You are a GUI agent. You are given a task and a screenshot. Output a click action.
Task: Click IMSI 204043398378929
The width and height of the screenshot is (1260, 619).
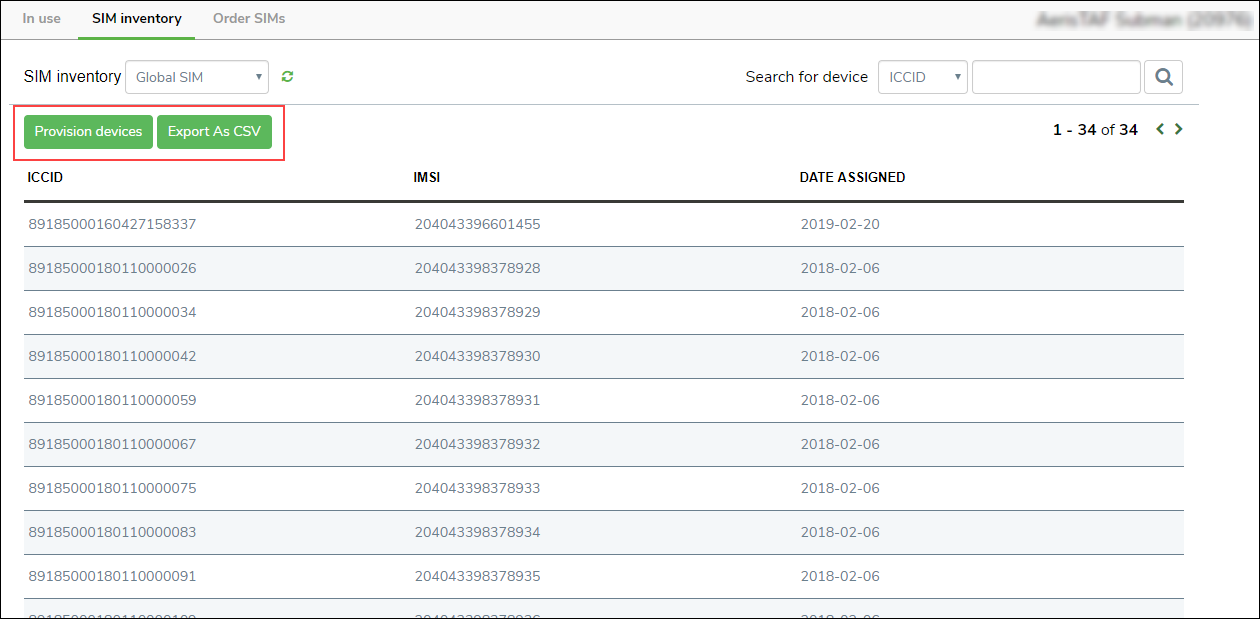pyautogui.click(x=478, y=313)
